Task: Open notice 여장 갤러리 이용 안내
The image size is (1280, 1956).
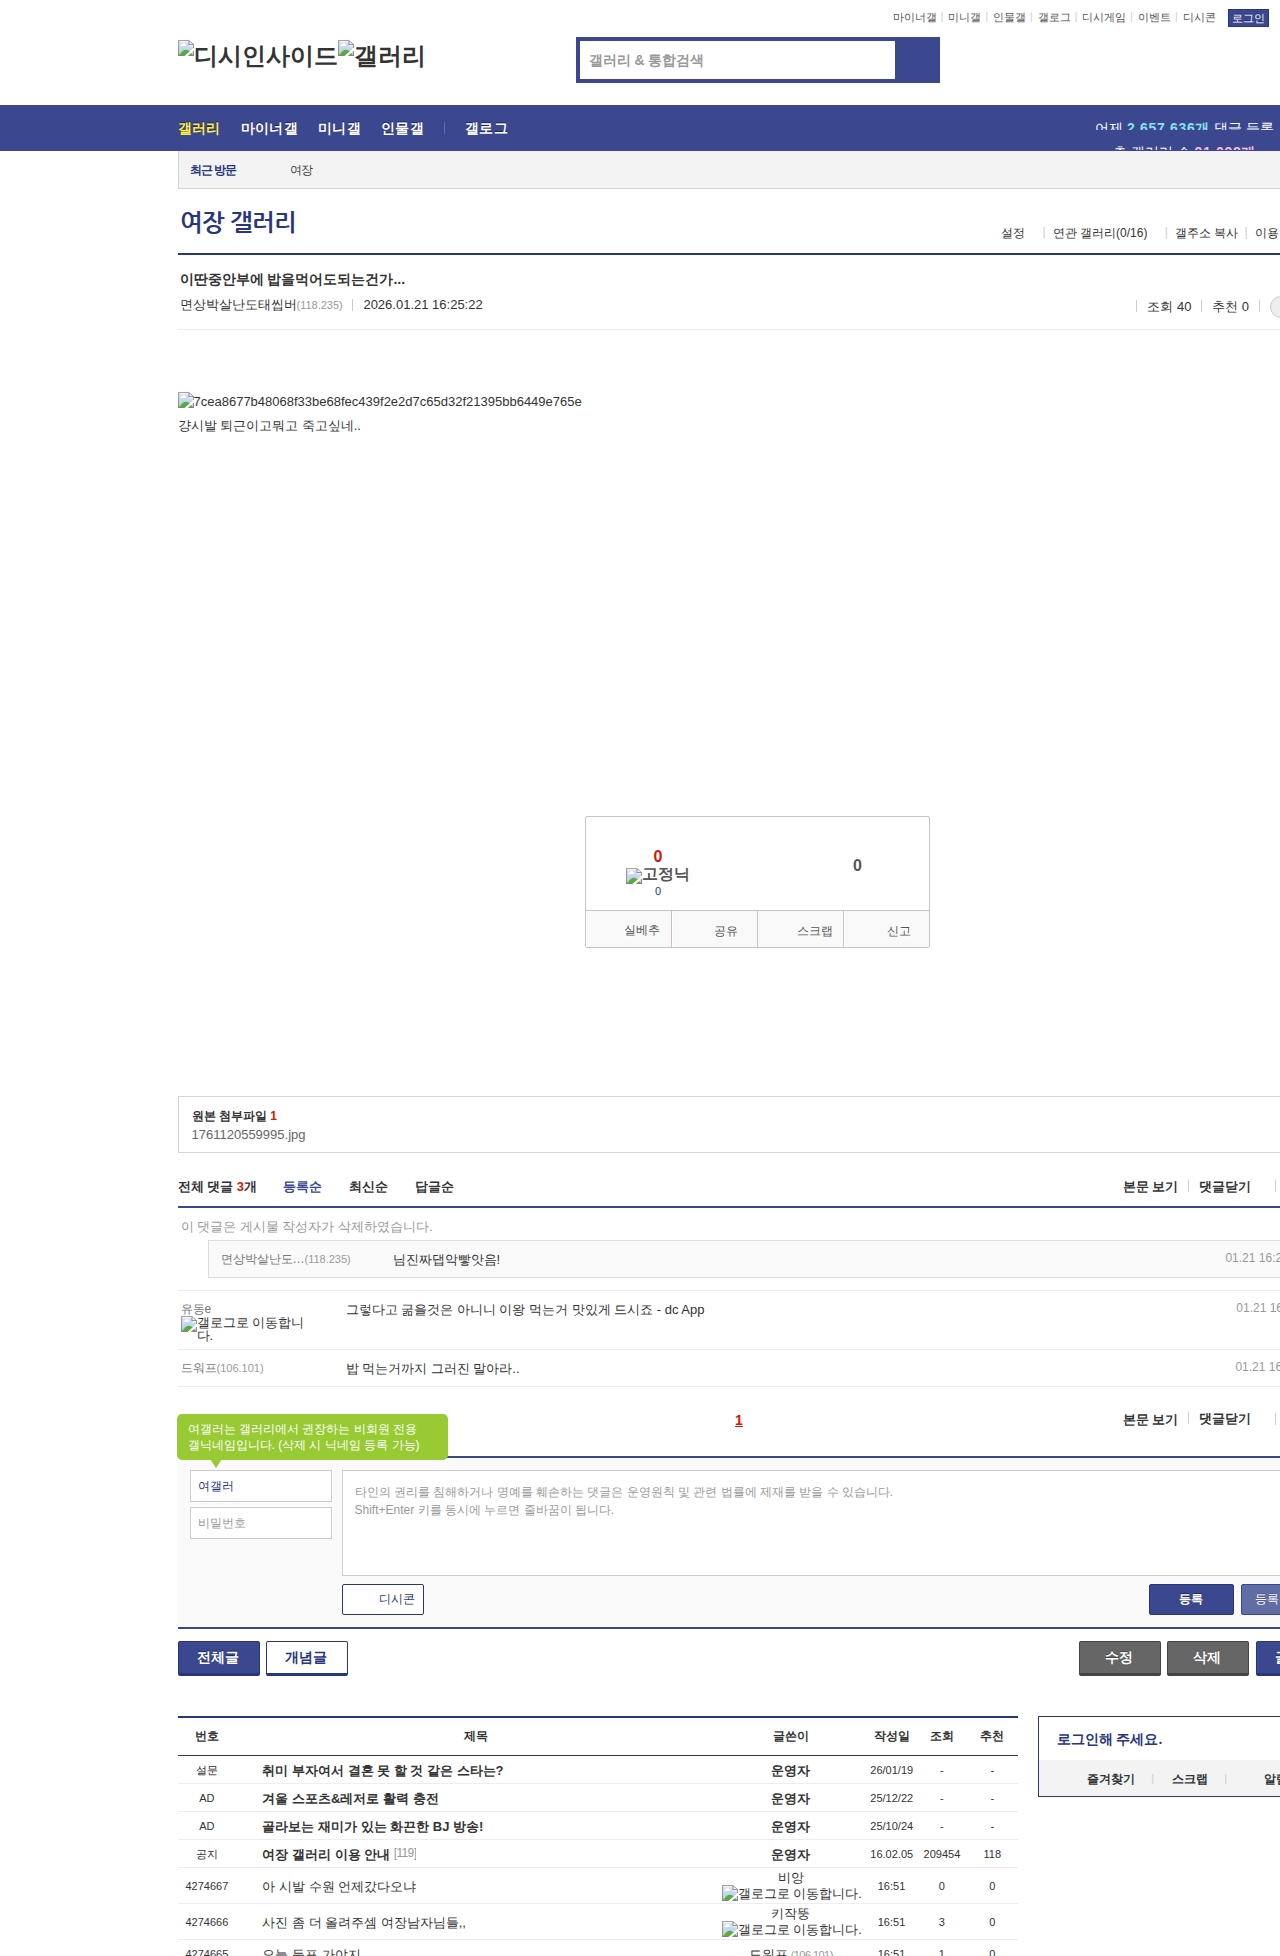Action: point(326,1854)
